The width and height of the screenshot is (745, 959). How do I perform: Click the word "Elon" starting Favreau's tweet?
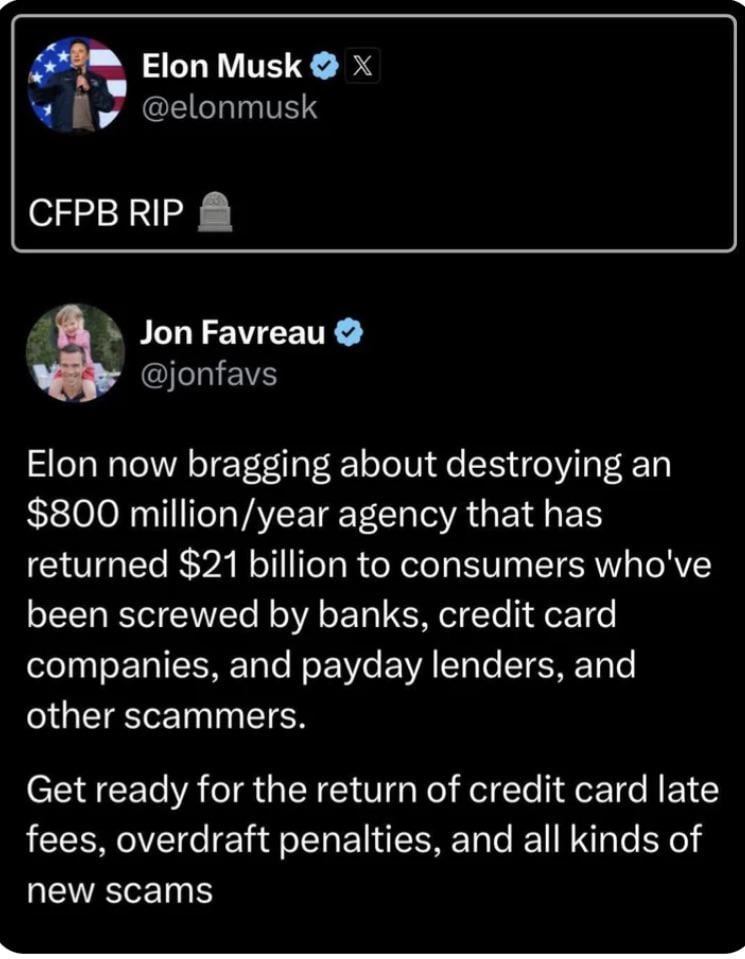(63, 464)
